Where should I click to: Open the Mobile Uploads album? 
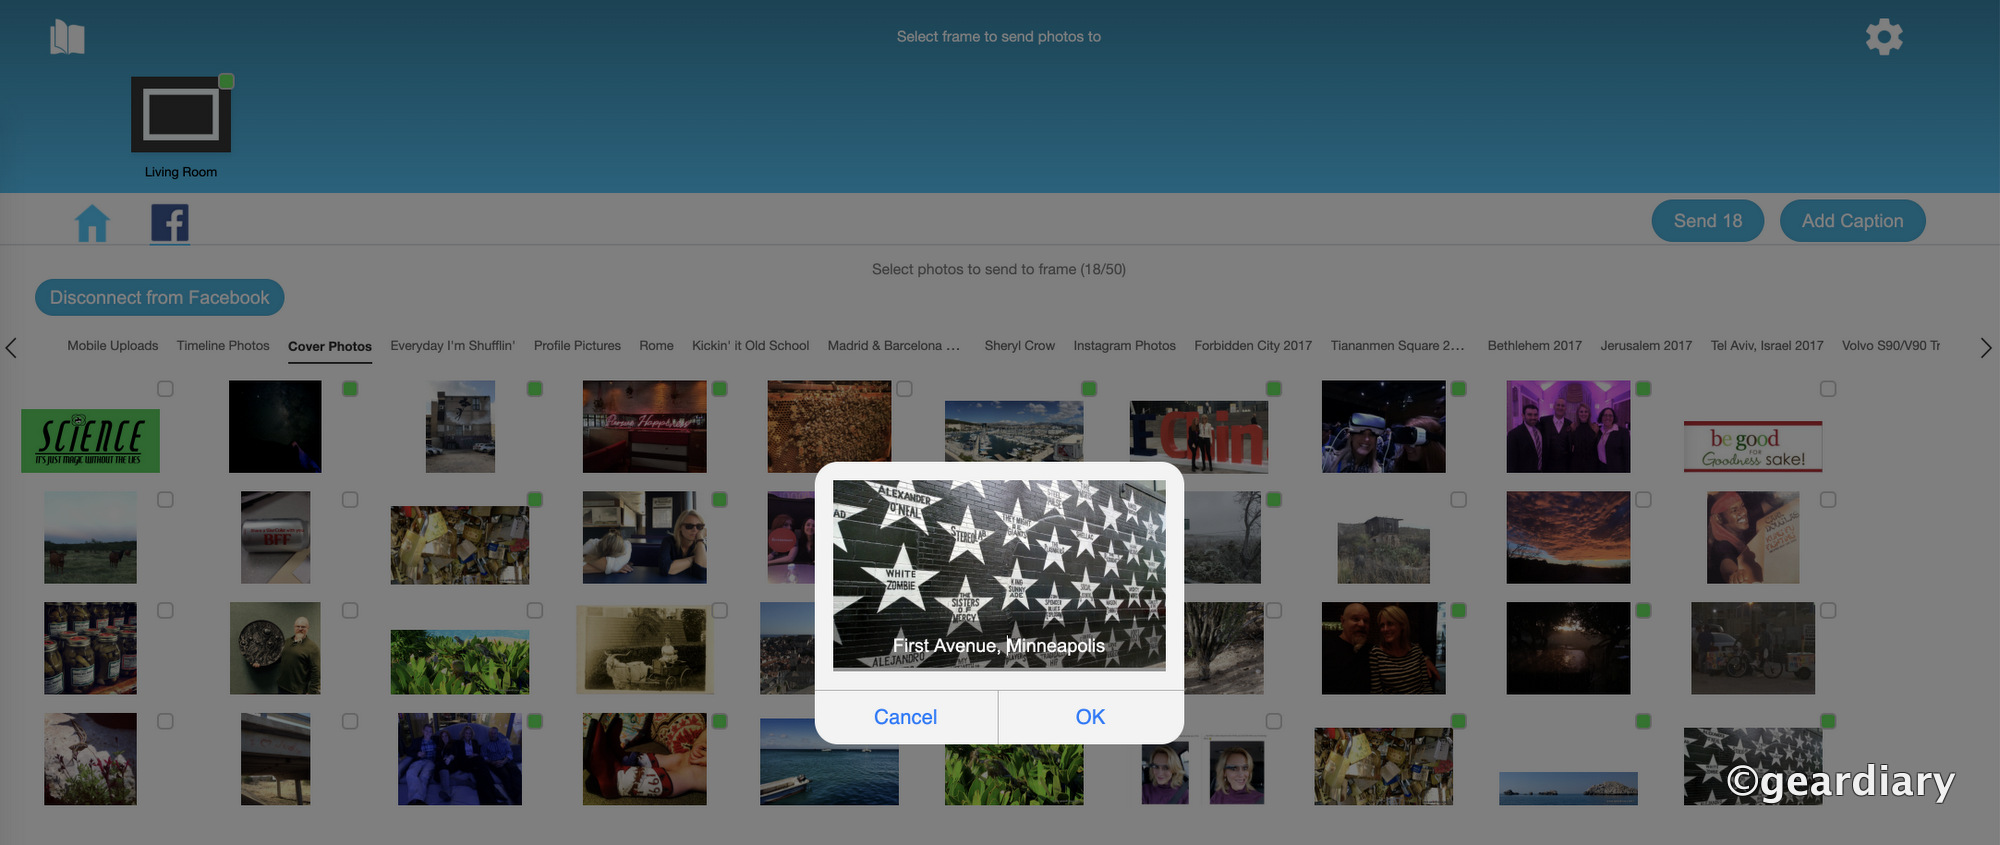(113, 345)
